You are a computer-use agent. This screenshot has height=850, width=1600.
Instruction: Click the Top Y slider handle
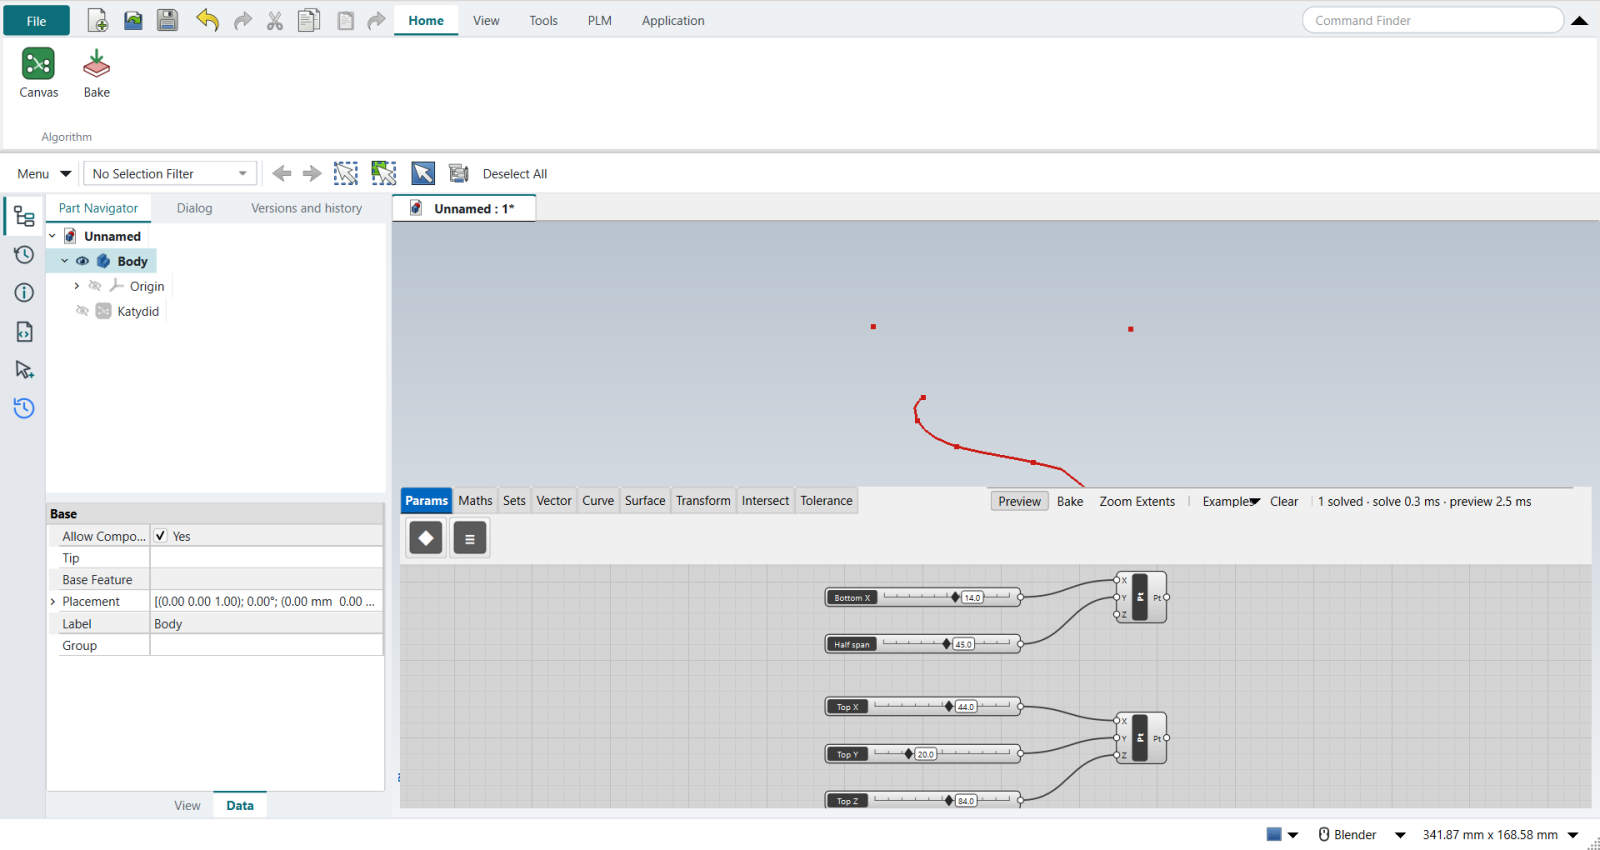coord(908,754)
